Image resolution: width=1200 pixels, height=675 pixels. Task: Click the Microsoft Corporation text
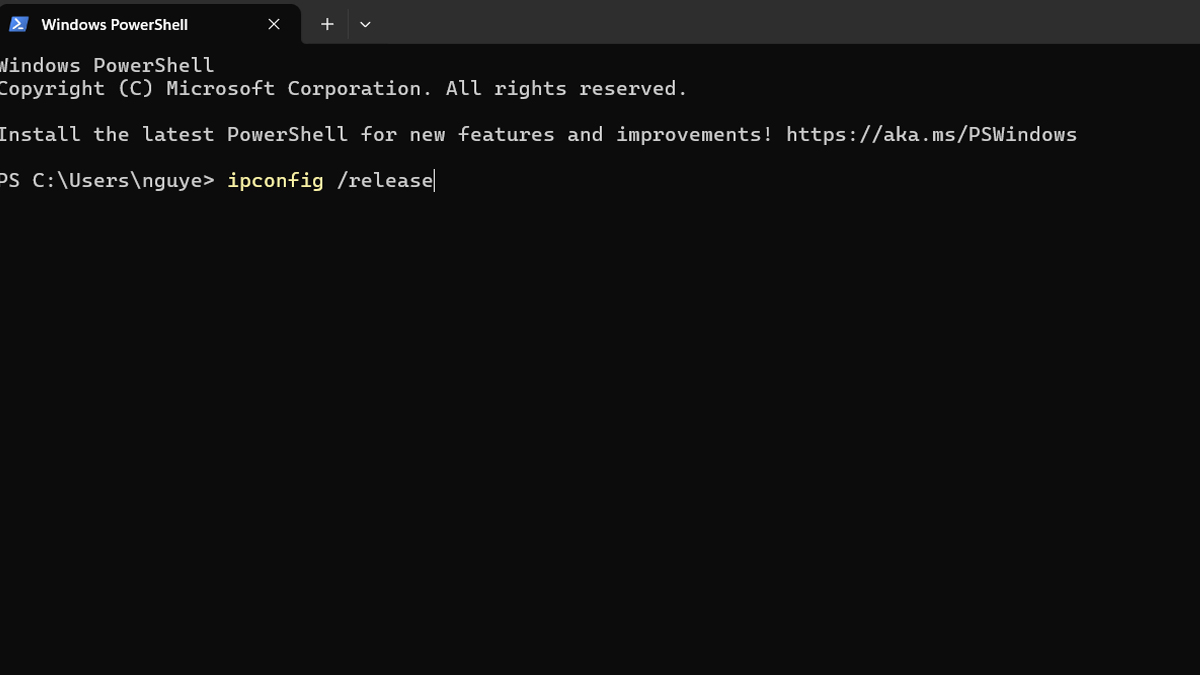[299, 89]
